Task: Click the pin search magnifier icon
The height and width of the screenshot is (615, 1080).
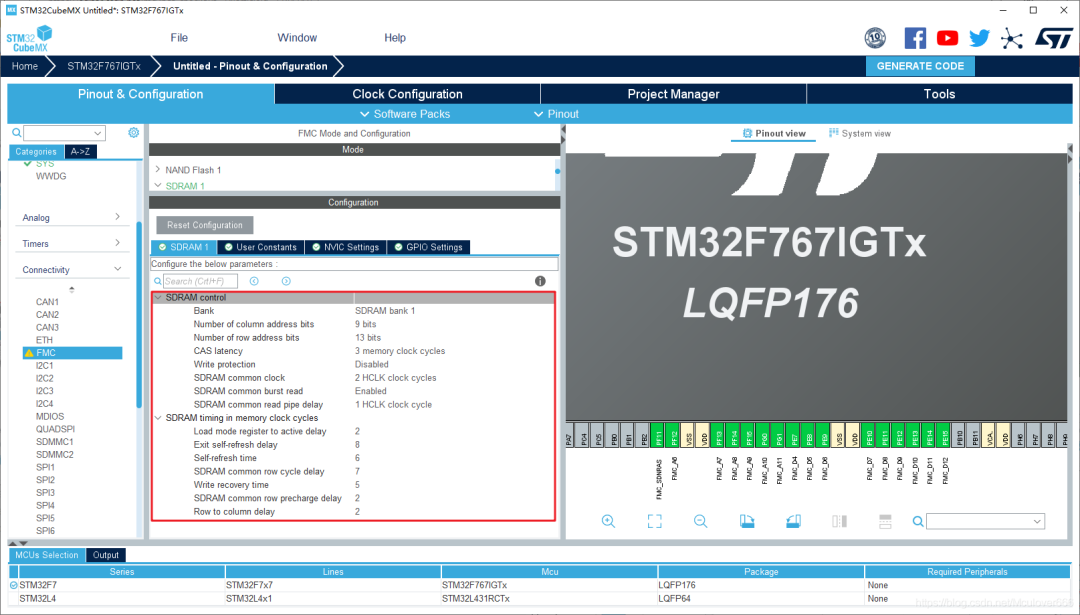Action: (x=917, y=521)
